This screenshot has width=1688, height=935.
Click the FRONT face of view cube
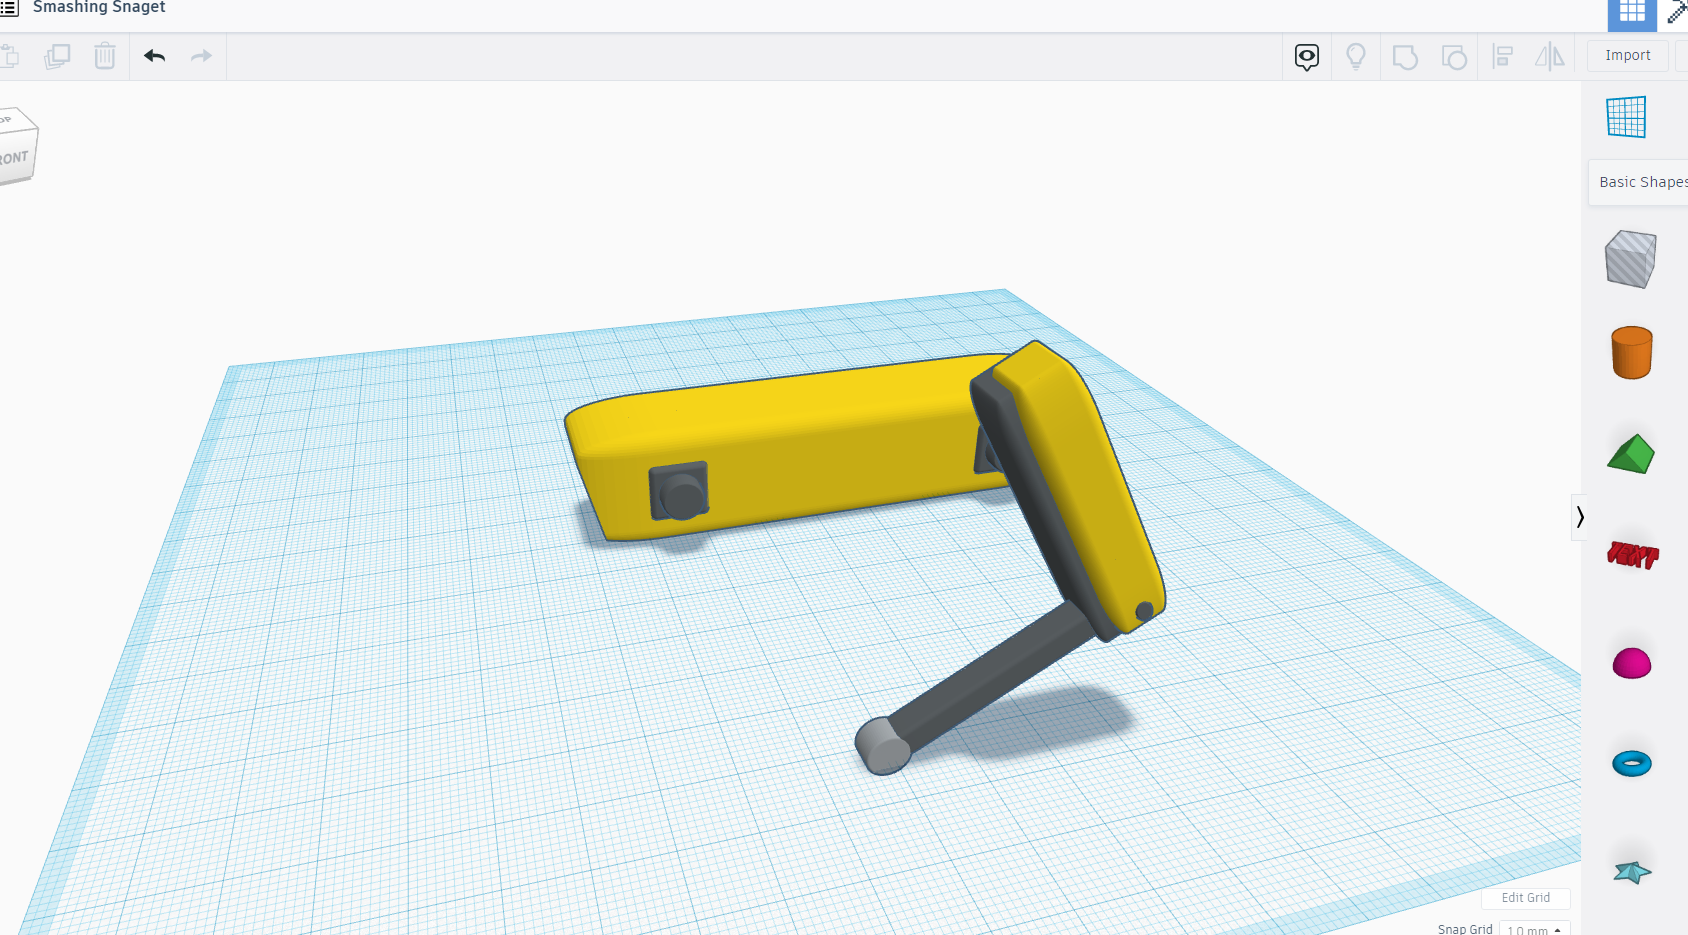[14, 160]
